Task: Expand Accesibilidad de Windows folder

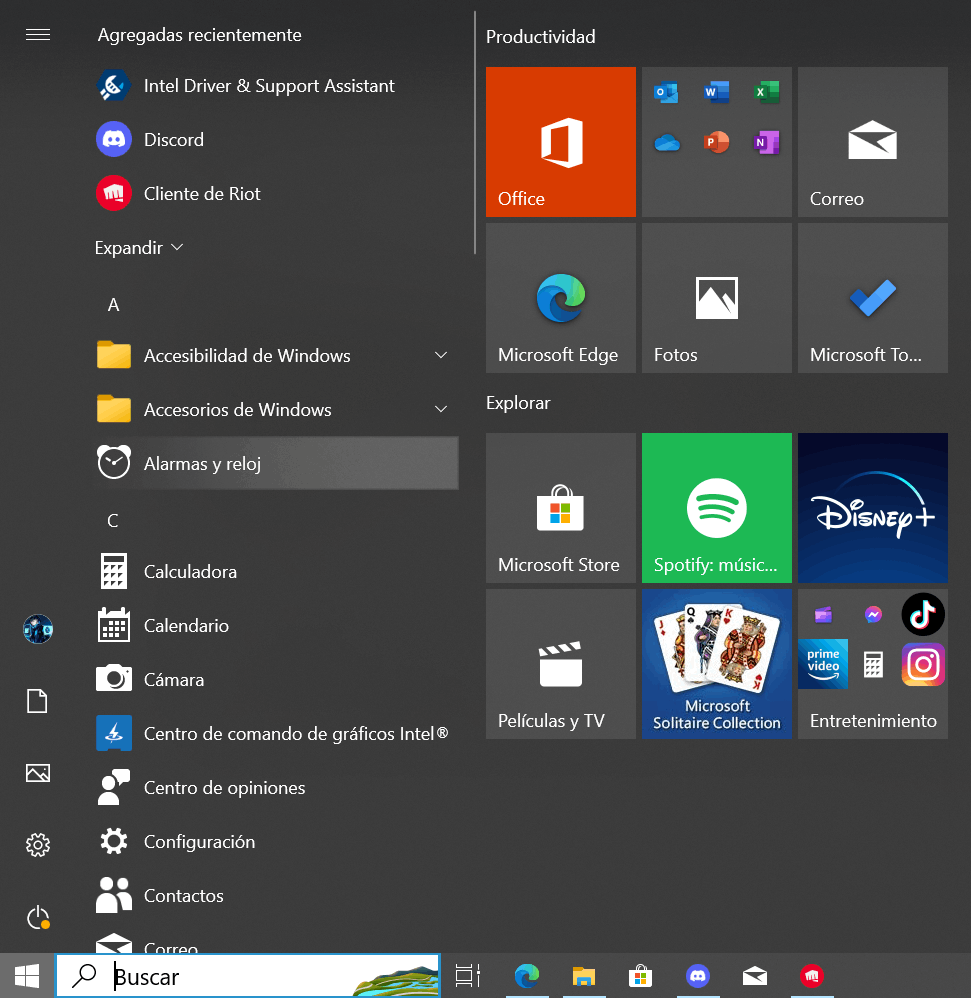Action: click(x=276, y=355)
